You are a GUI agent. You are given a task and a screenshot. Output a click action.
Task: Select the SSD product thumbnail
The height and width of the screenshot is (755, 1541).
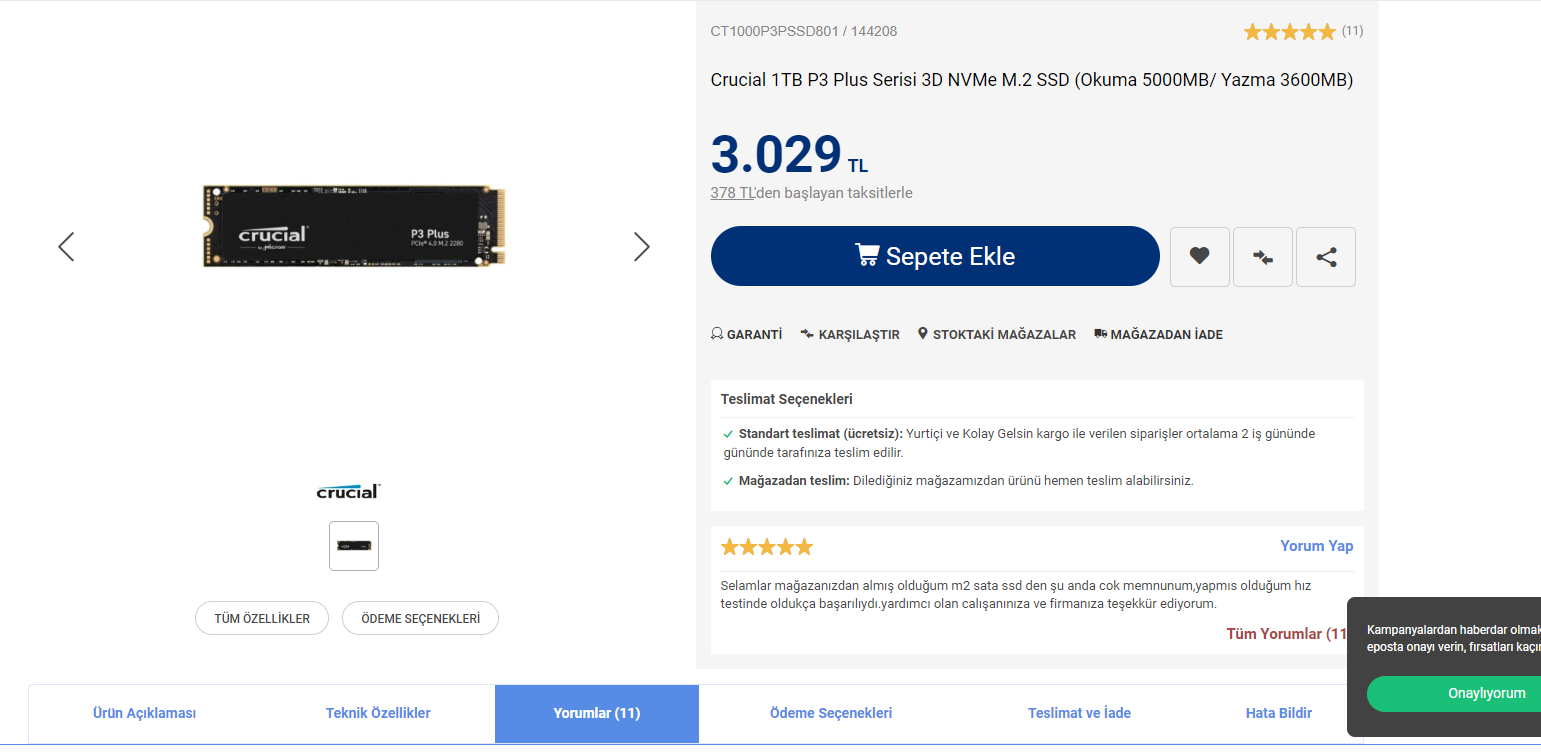pos(354,546)
